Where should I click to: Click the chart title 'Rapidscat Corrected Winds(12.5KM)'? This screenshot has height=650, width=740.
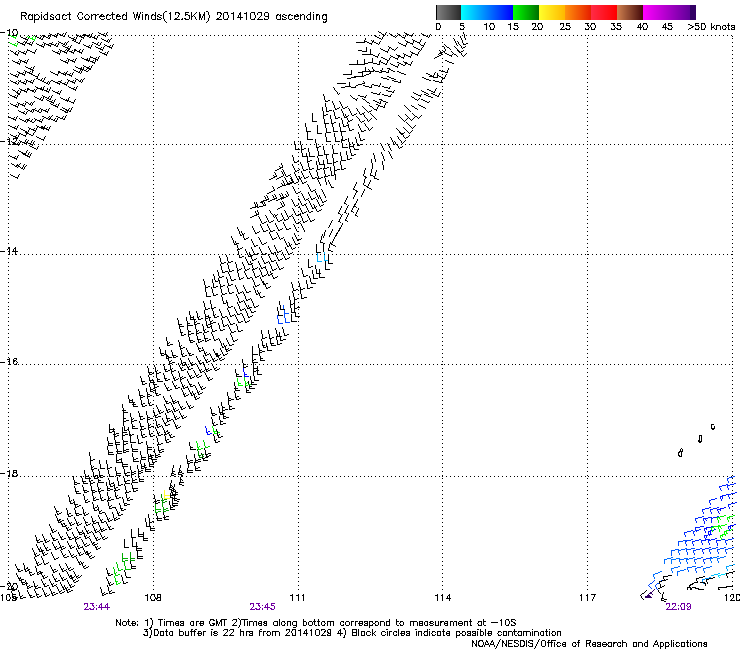(115, 17)
